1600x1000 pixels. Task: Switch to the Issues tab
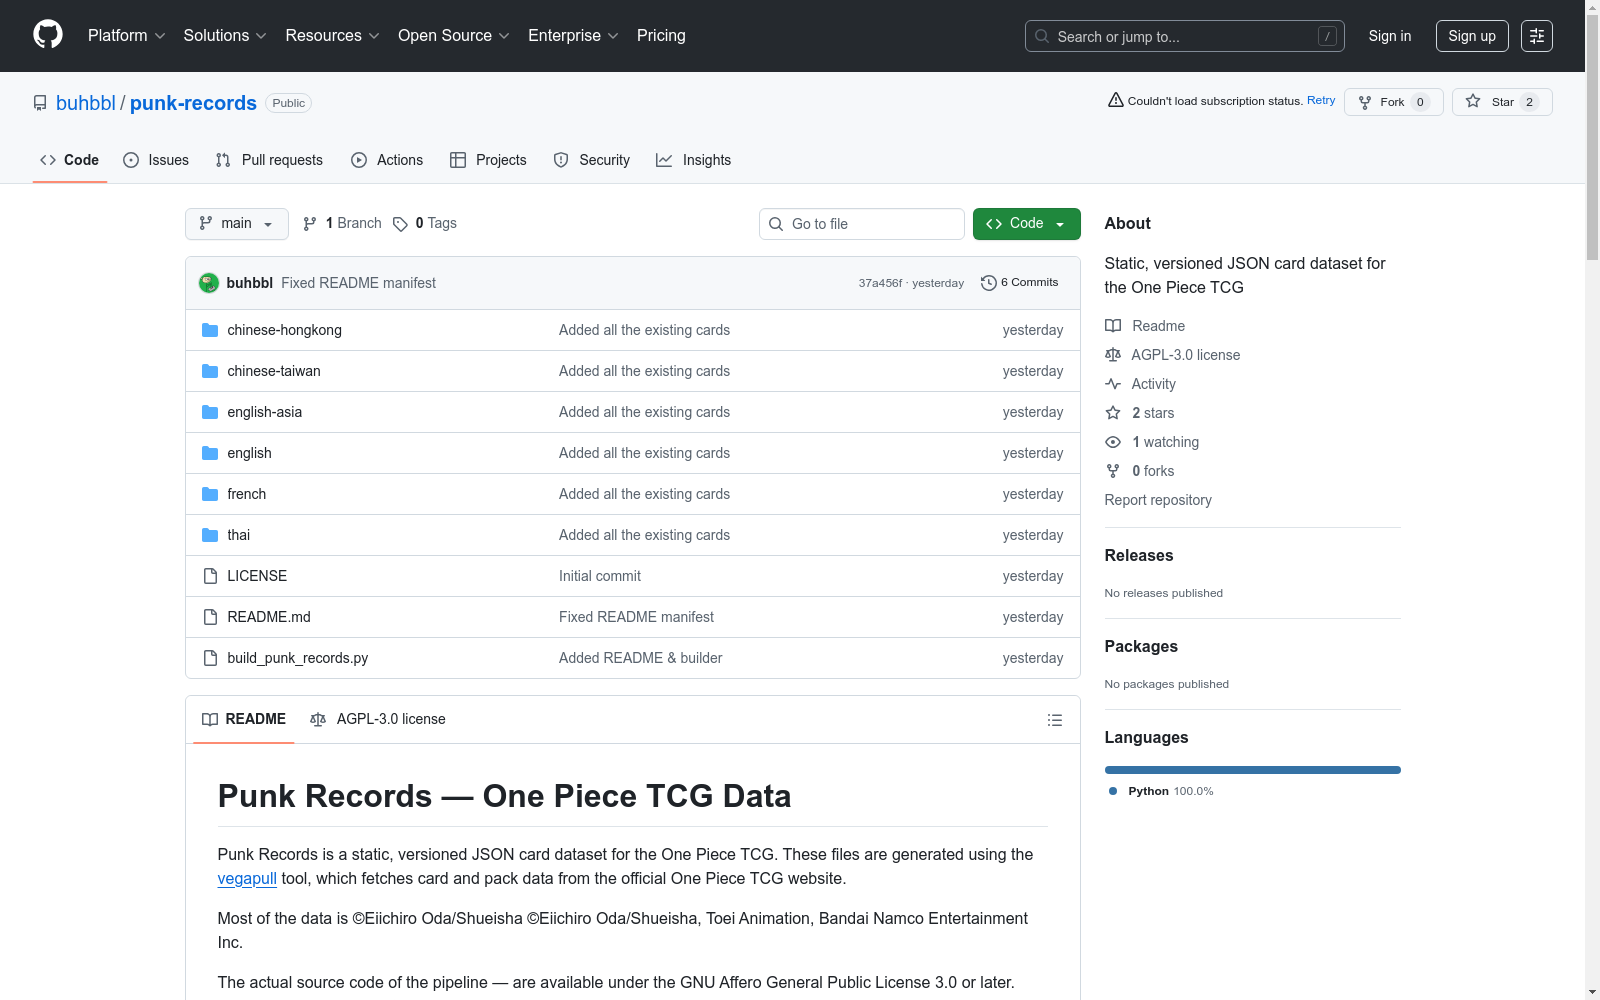pyautogui.click(x=156, y=160)
